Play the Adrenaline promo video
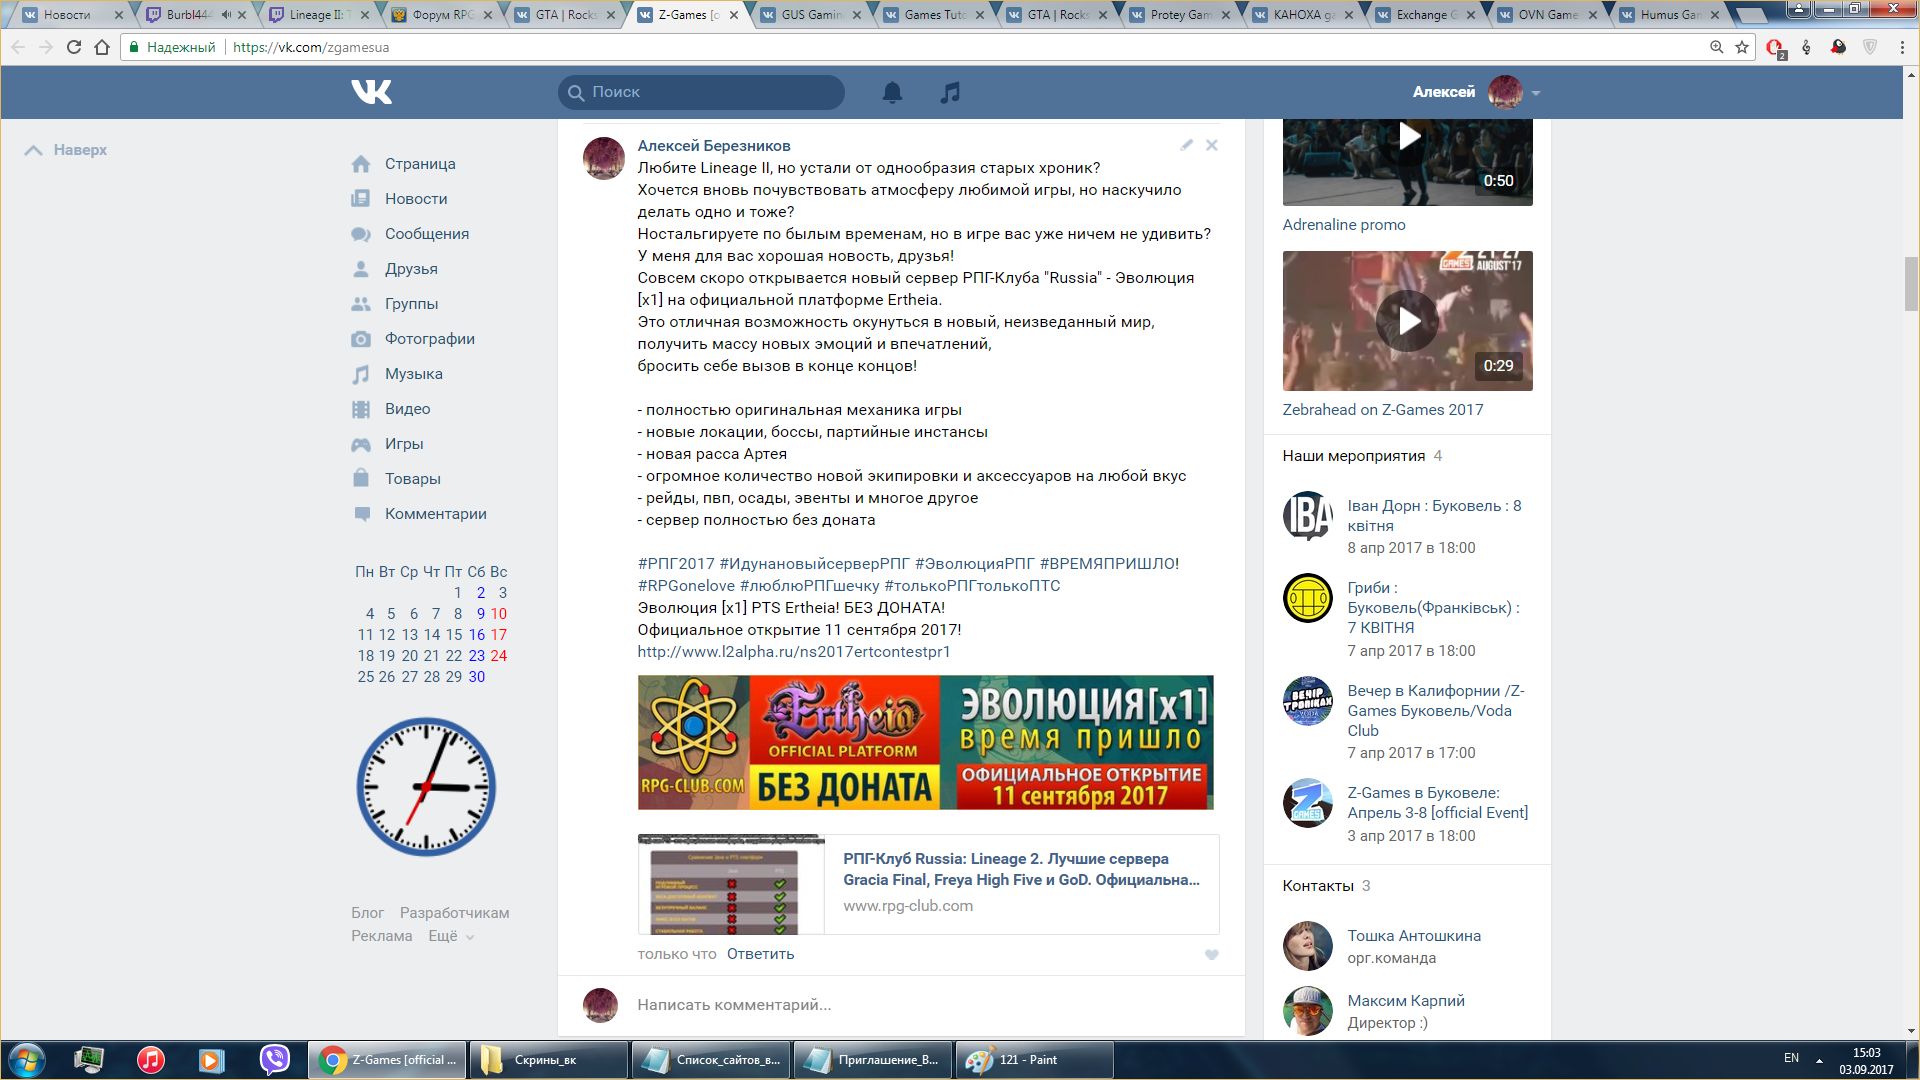Screen dimensions: 1920x1080 pyautogui.click(x=1408, y=137)
